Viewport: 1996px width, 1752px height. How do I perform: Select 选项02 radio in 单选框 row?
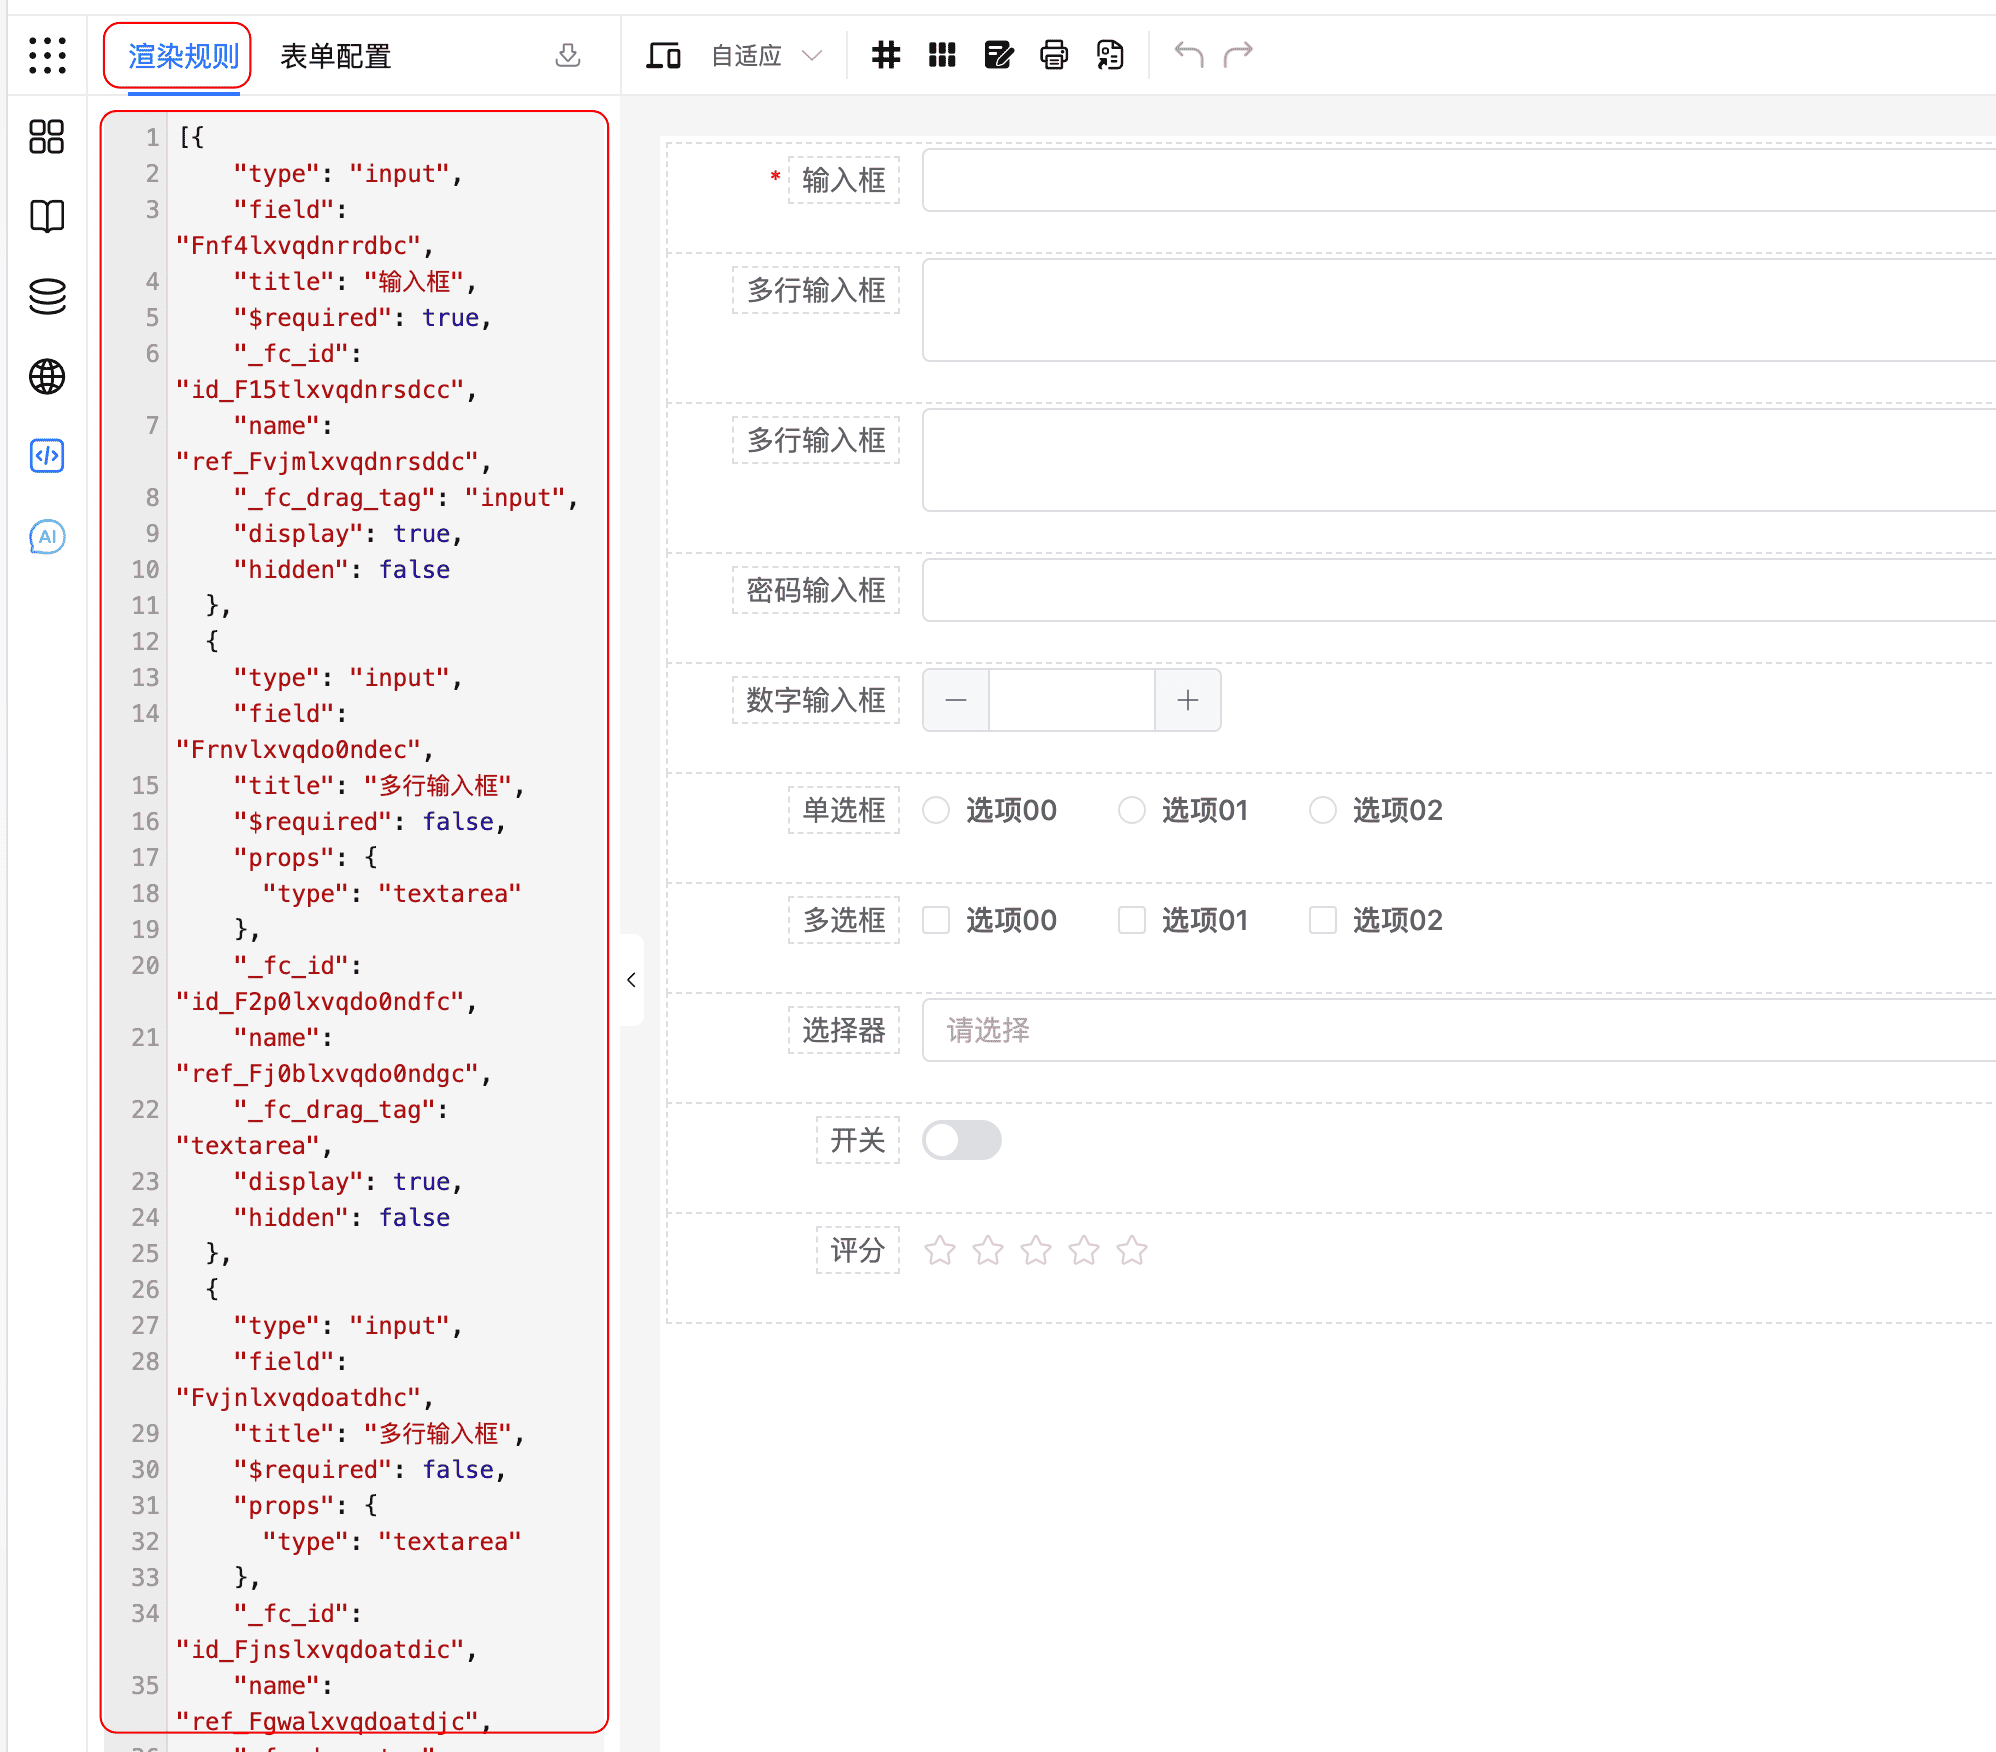(1322, 810)
